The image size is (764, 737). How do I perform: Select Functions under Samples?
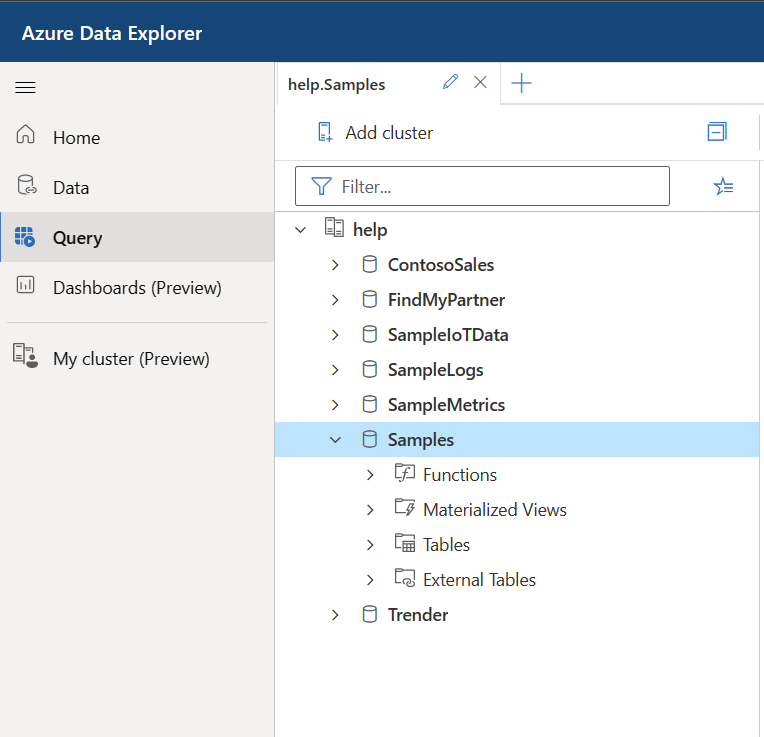coord(459,475)
